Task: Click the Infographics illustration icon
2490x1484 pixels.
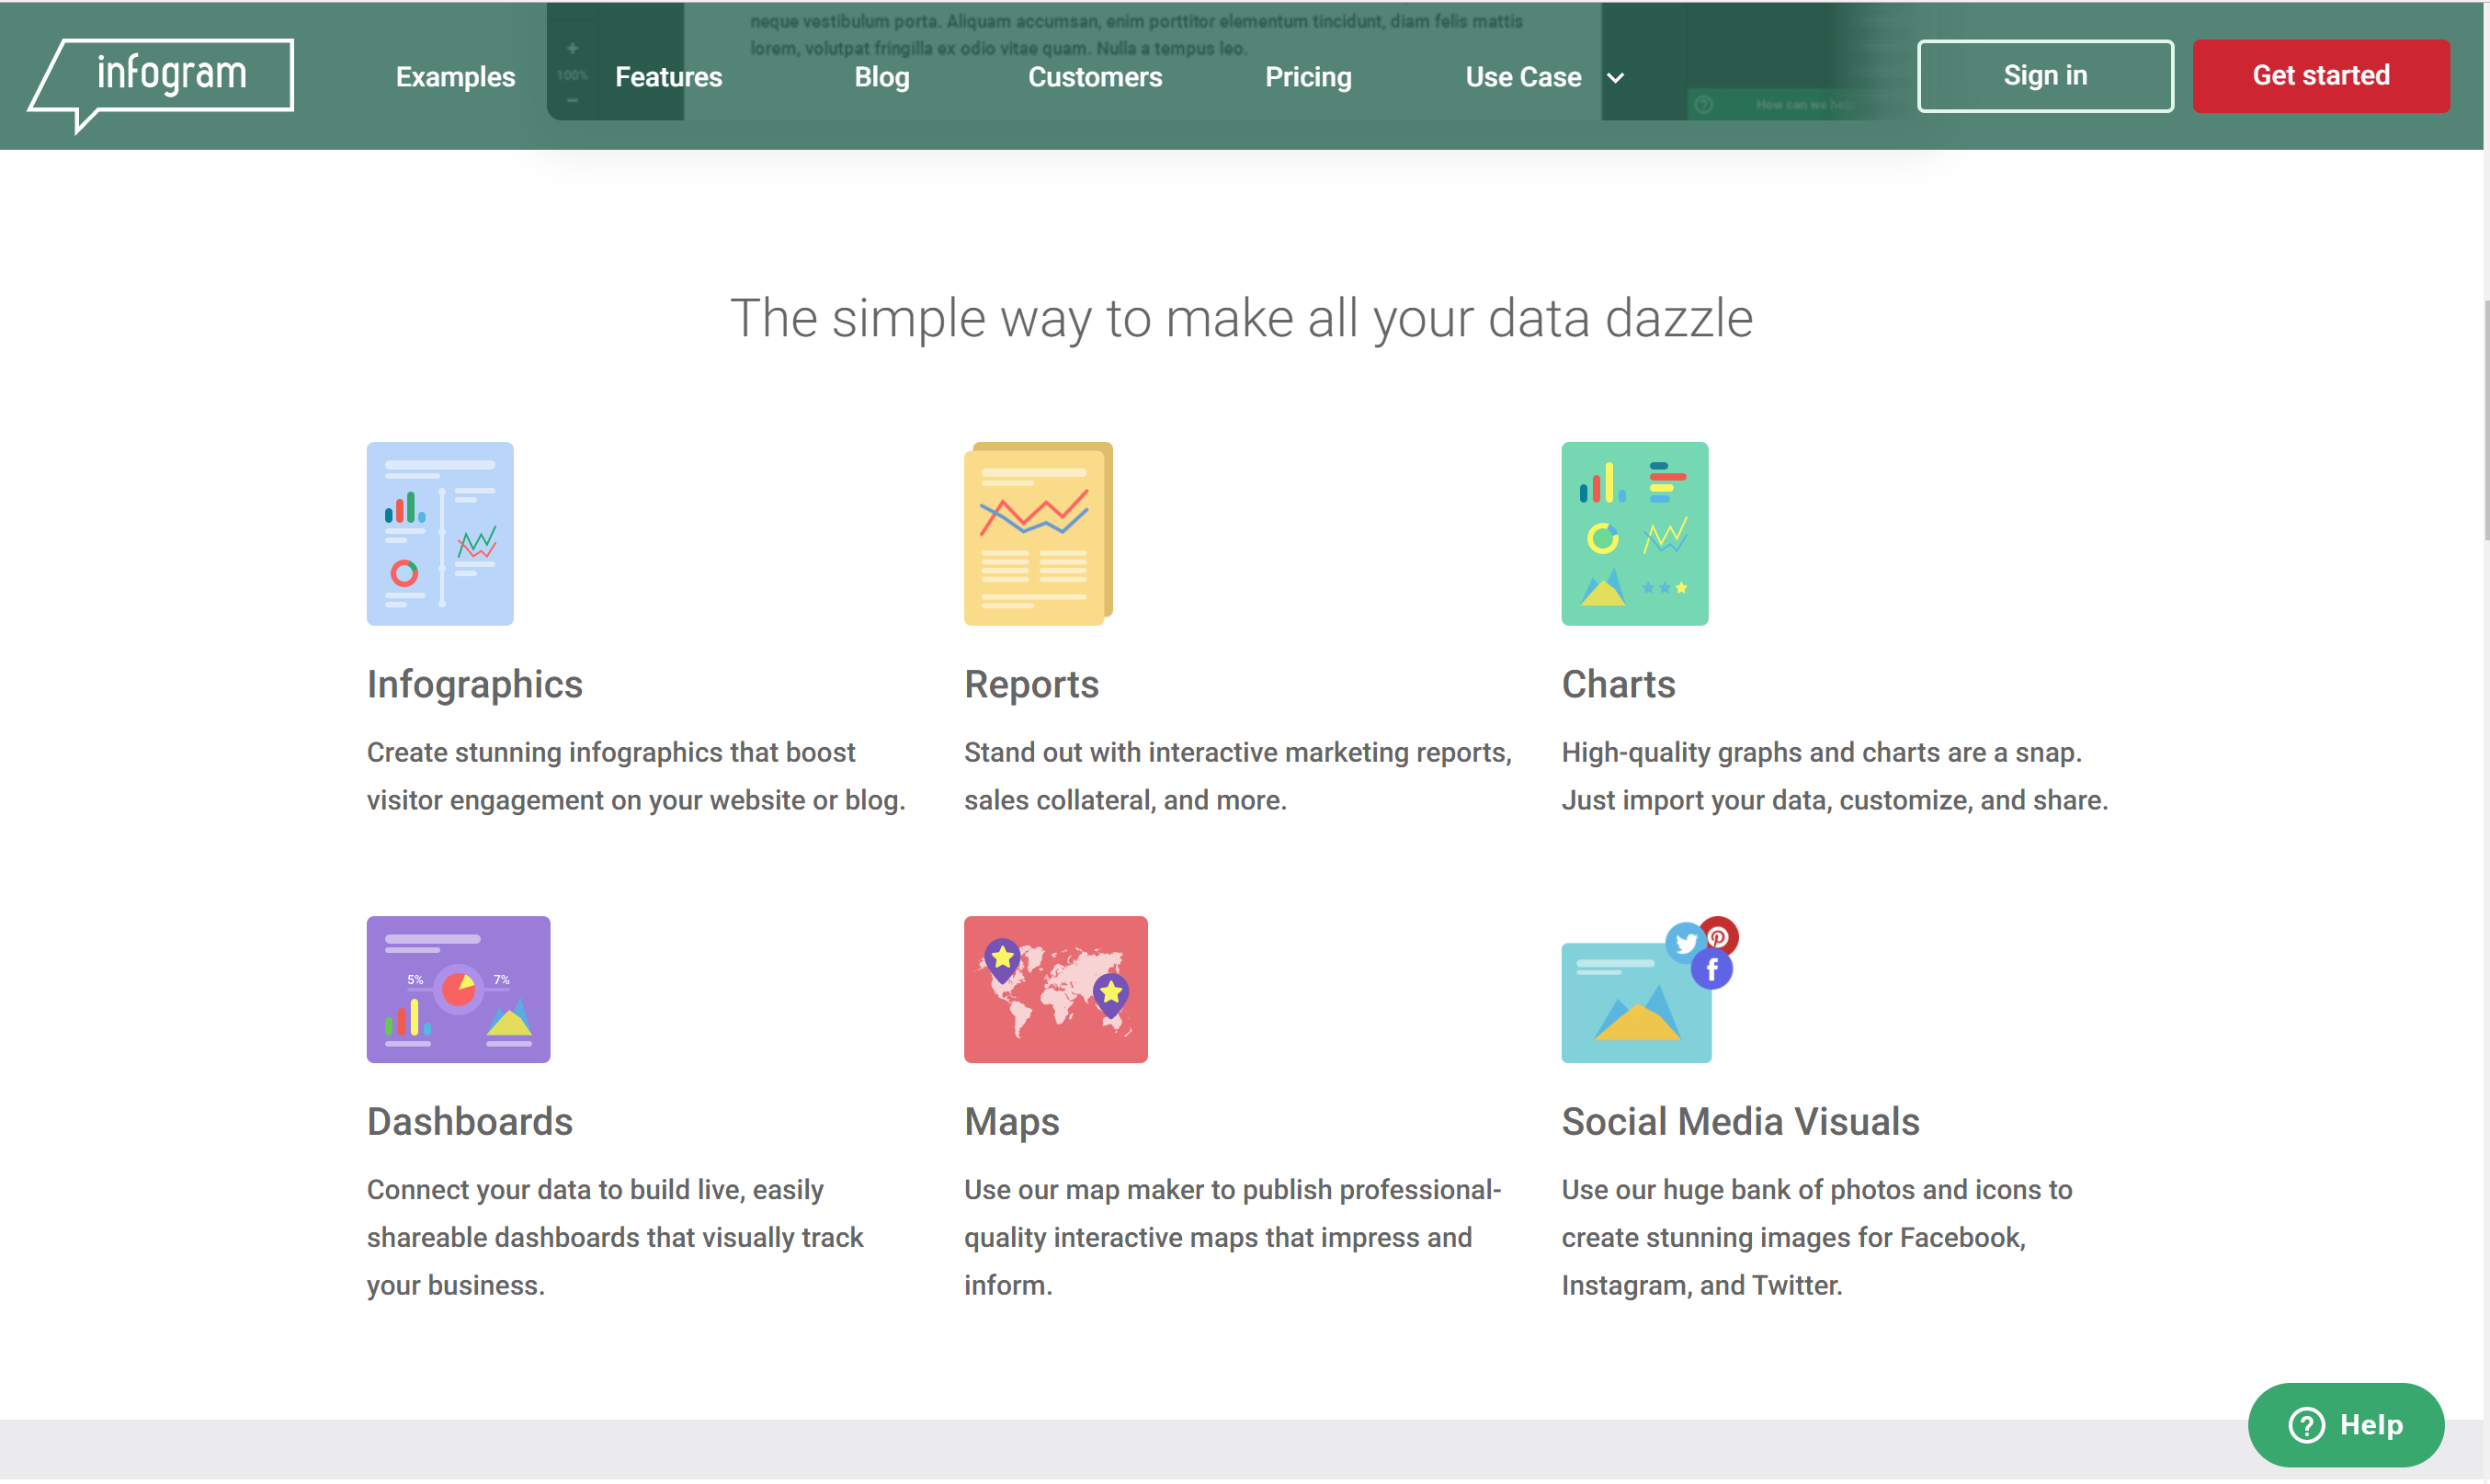Action: (x=440, y=533)
